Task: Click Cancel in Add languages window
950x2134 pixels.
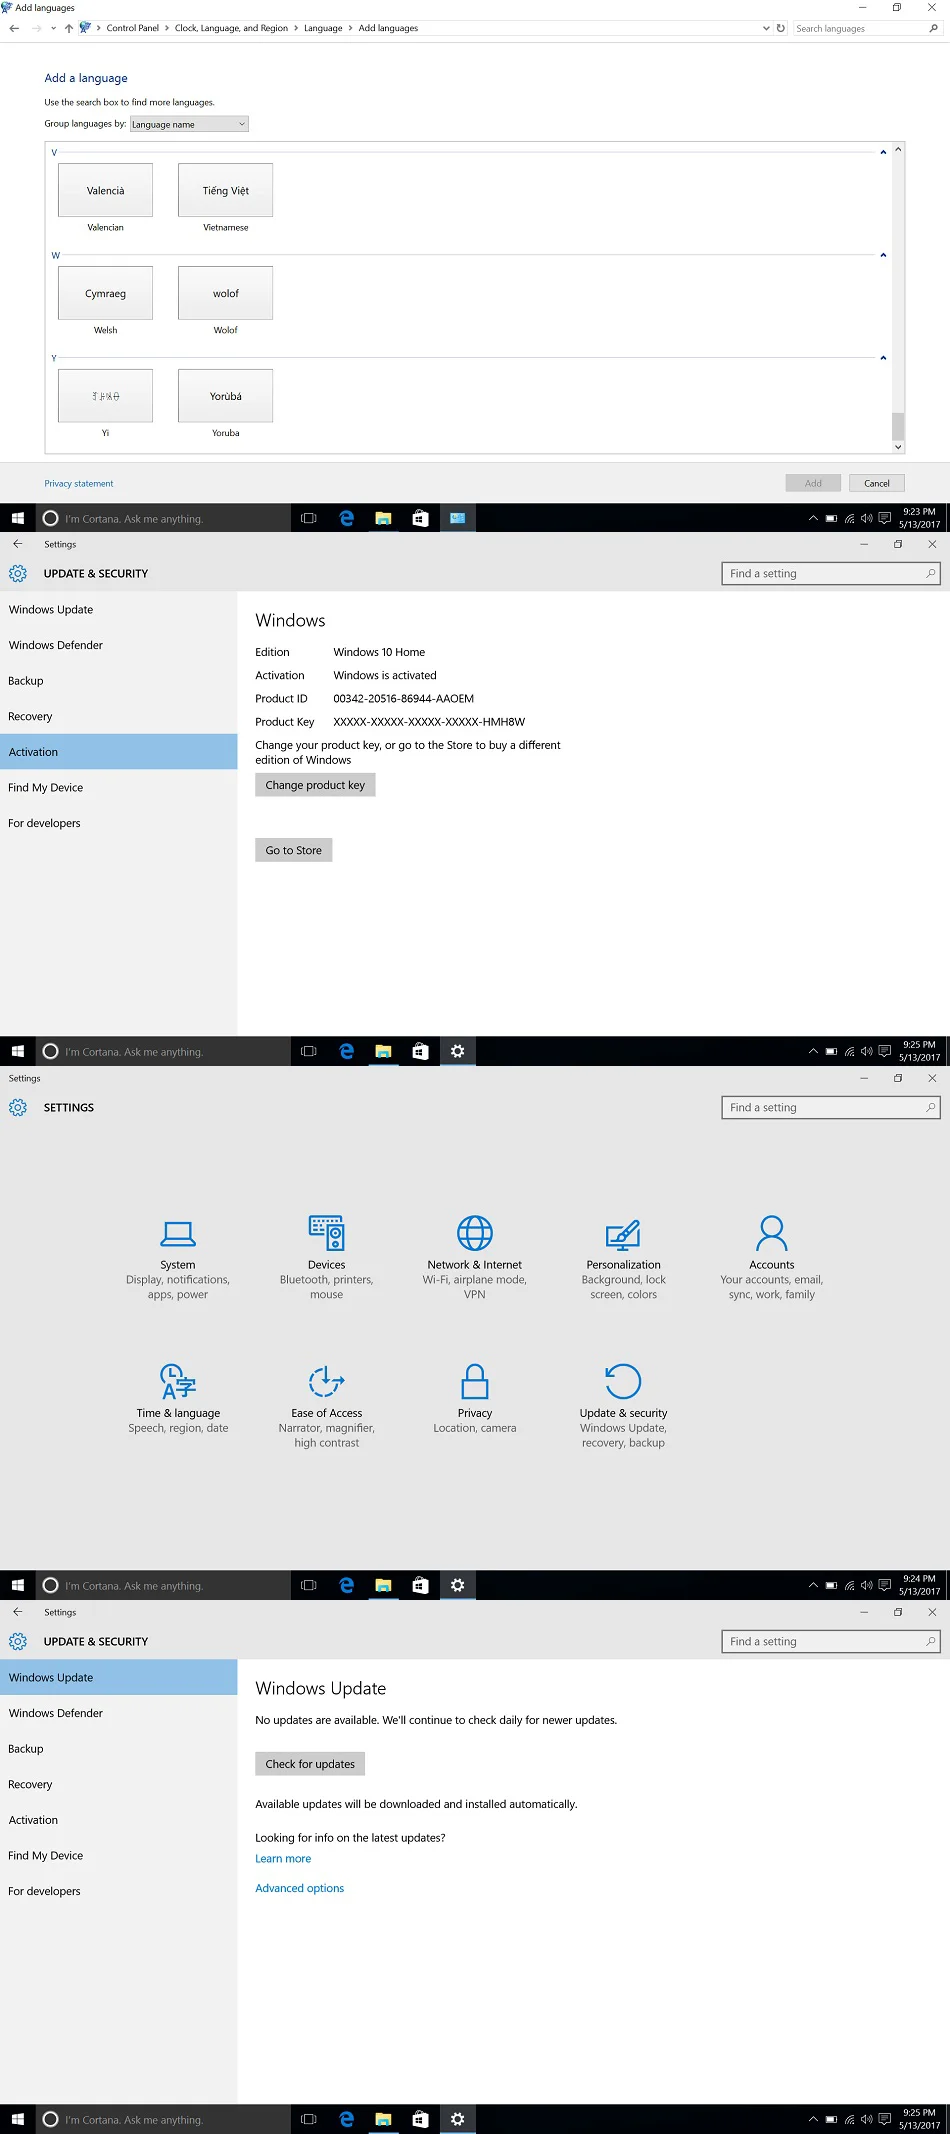Action: (877, 483)
